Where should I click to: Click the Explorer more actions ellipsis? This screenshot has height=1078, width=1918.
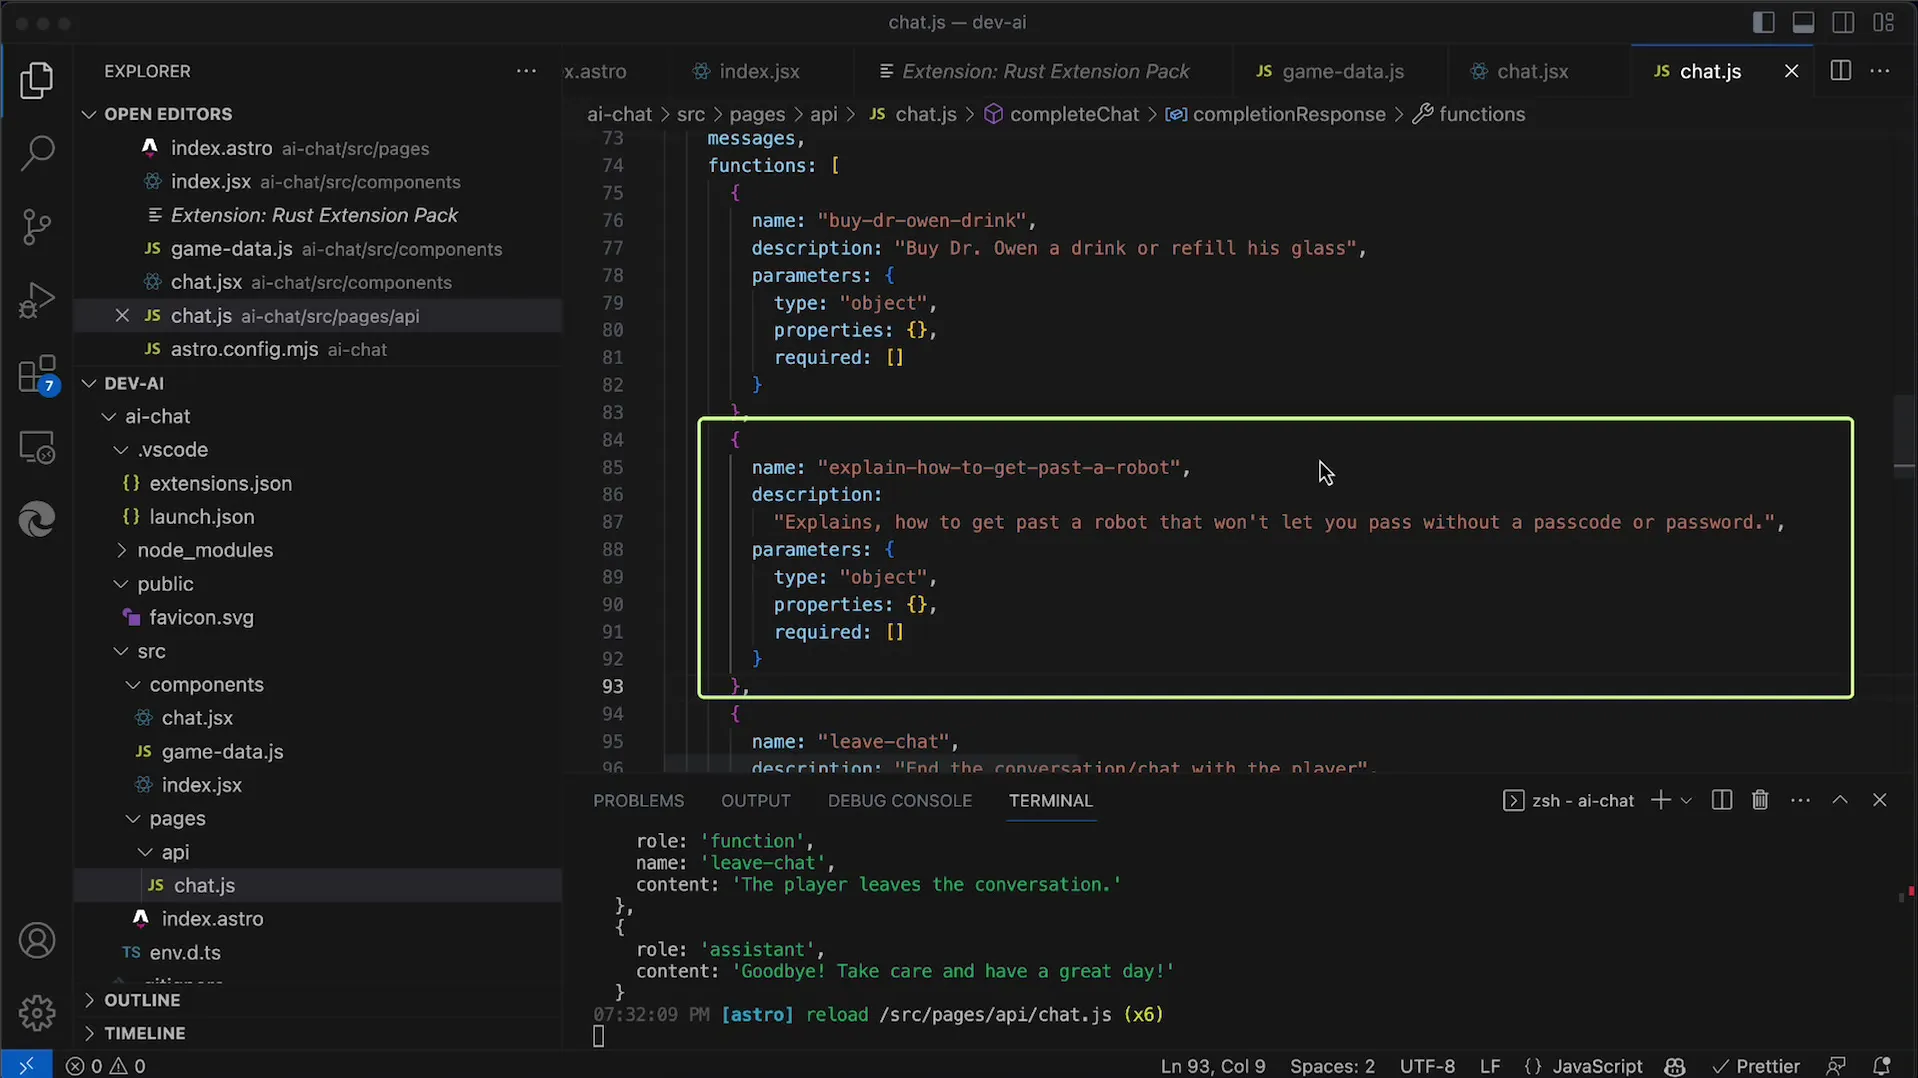[x=526, y=71]
